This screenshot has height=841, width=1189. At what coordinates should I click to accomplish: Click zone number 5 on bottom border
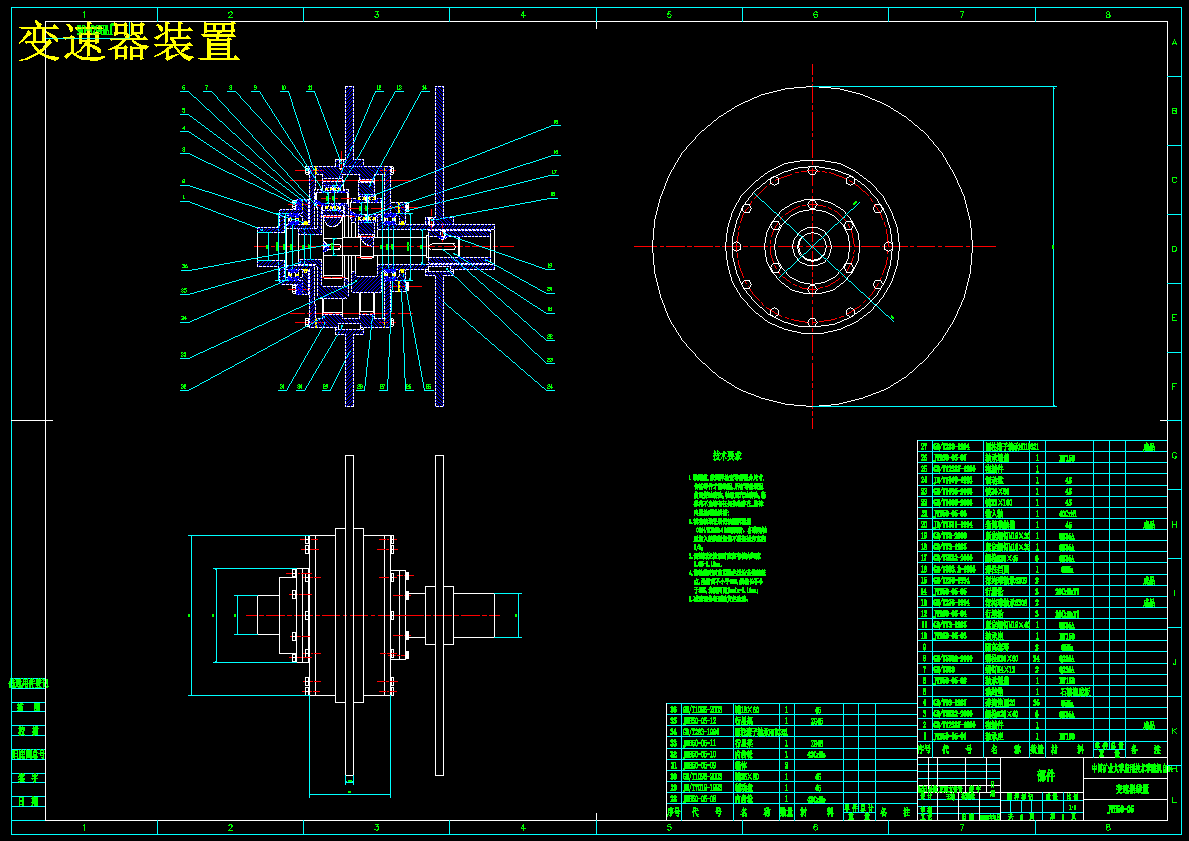[x=669, y=827]
